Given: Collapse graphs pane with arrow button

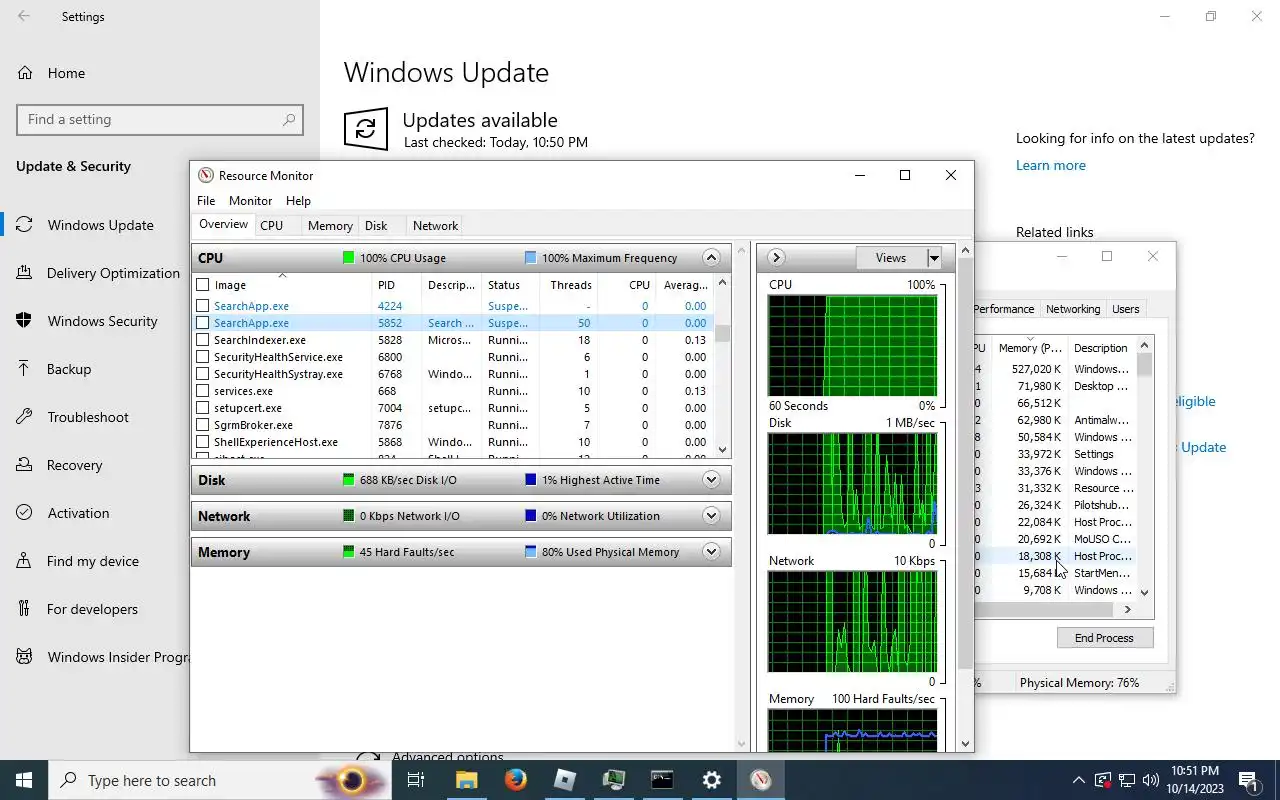Looking at the screenshot, I should point(776,258).
